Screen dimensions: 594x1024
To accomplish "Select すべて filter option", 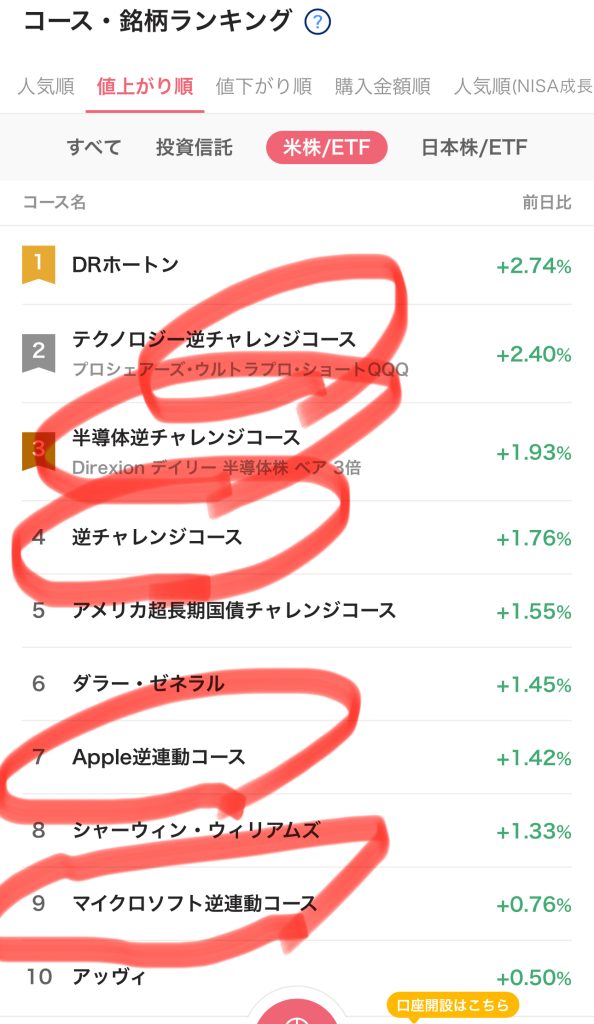I will (x=94, y=147).
